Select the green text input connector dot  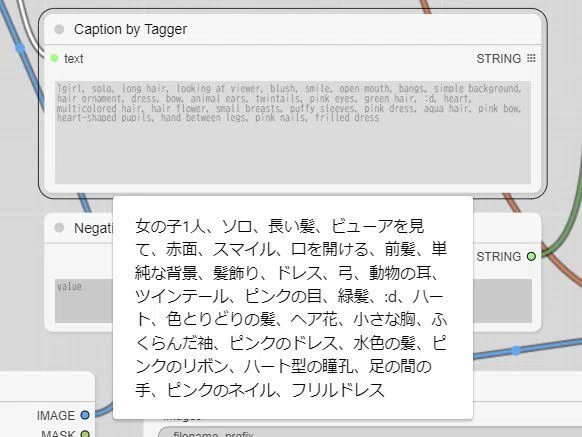coord(54,58)
